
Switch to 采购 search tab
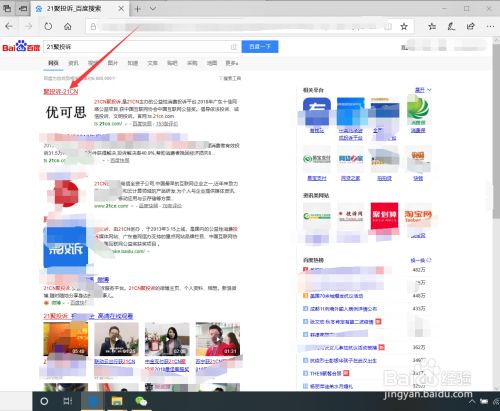coord(192,63)
